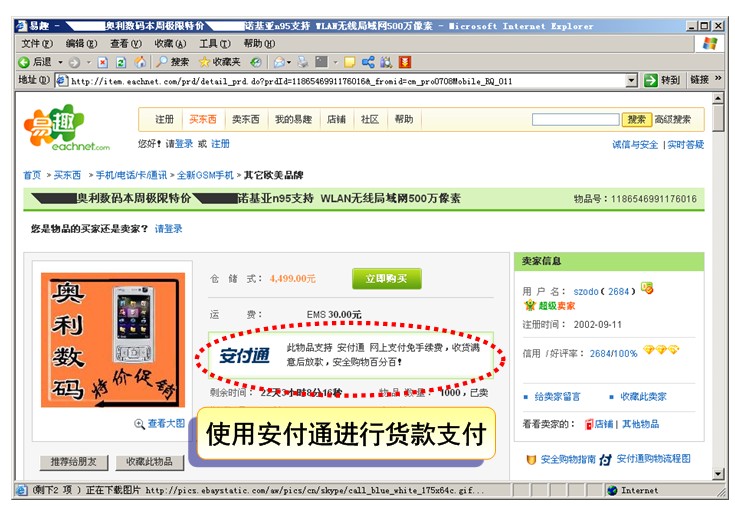
Task: Select the 我的易趣 navigation tab
Action: (x=293, y=119)
